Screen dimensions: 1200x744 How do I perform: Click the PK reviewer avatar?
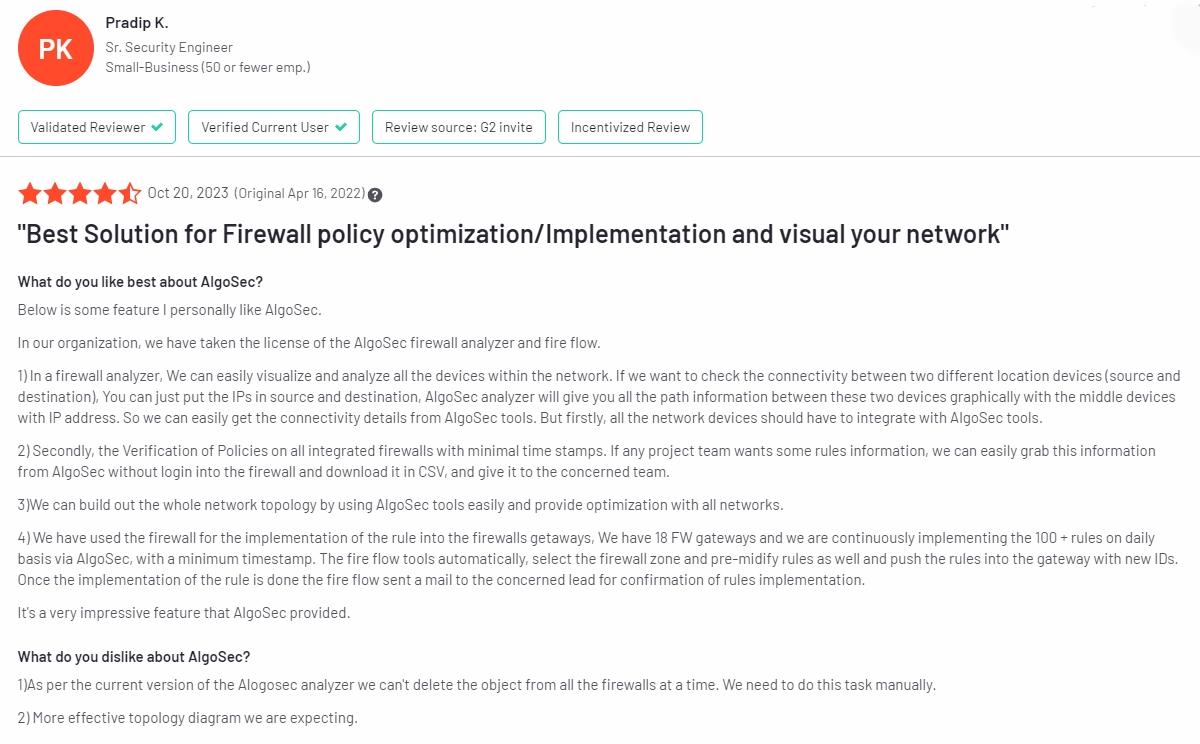tap(55, 48)
